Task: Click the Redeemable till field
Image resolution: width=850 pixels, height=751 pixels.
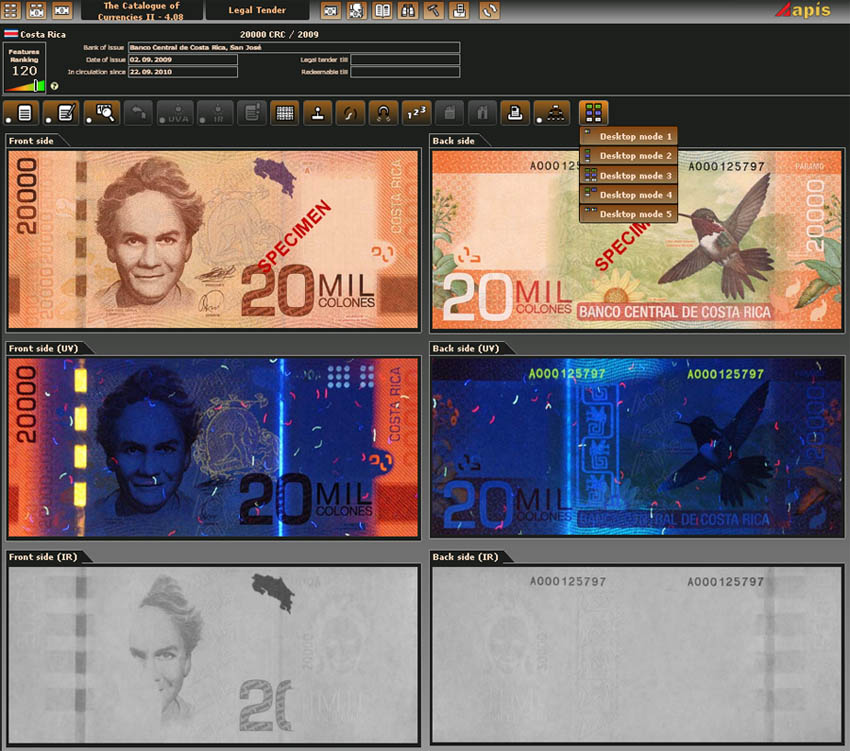Action: pos(405,72)
